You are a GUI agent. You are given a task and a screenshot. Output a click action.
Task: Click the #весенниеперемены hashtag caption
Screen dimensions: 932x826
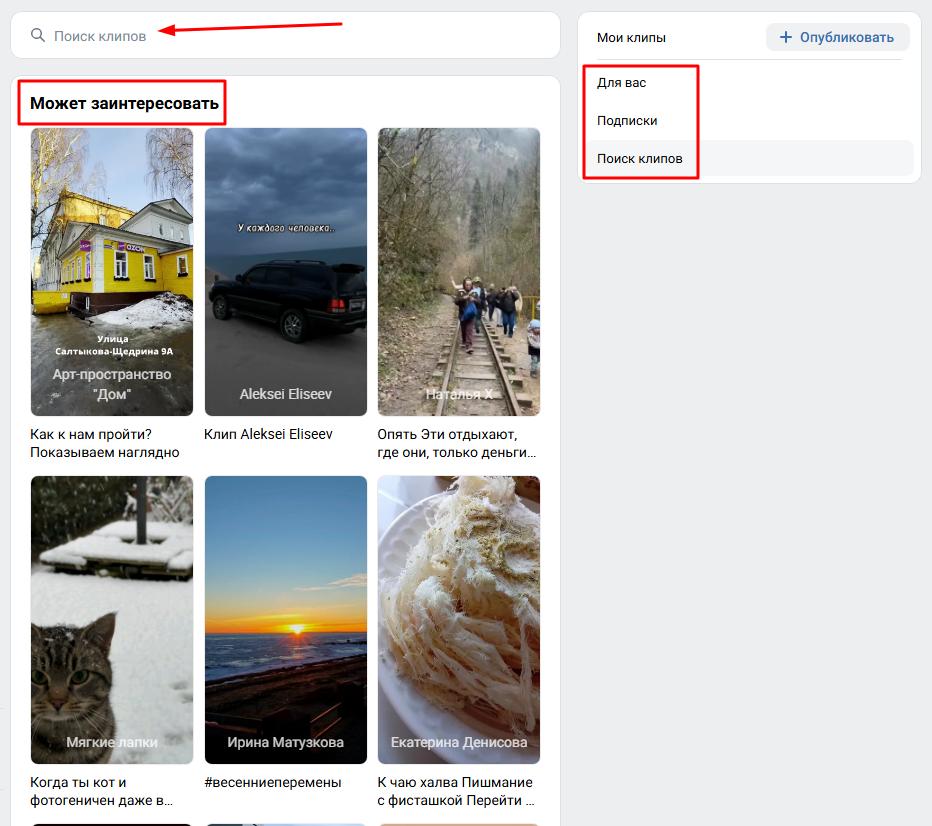(272, 783)
